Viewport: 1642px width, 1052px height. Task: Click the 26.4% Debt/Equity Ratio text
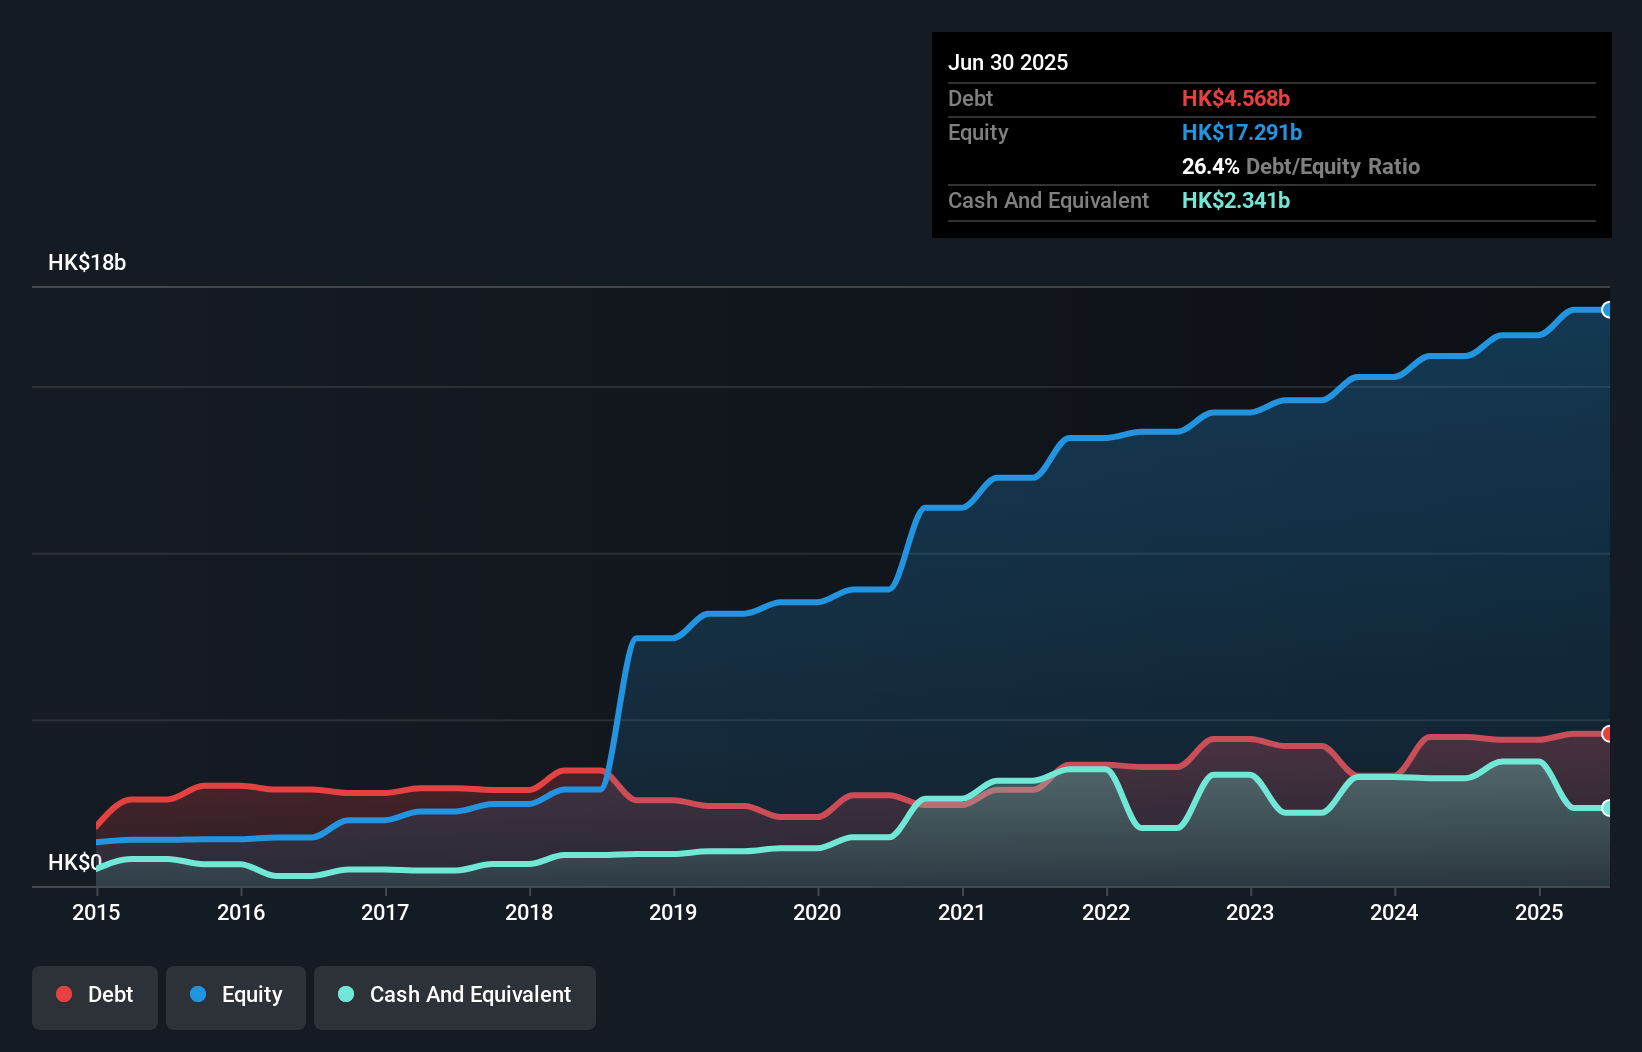click(1300, 167)
